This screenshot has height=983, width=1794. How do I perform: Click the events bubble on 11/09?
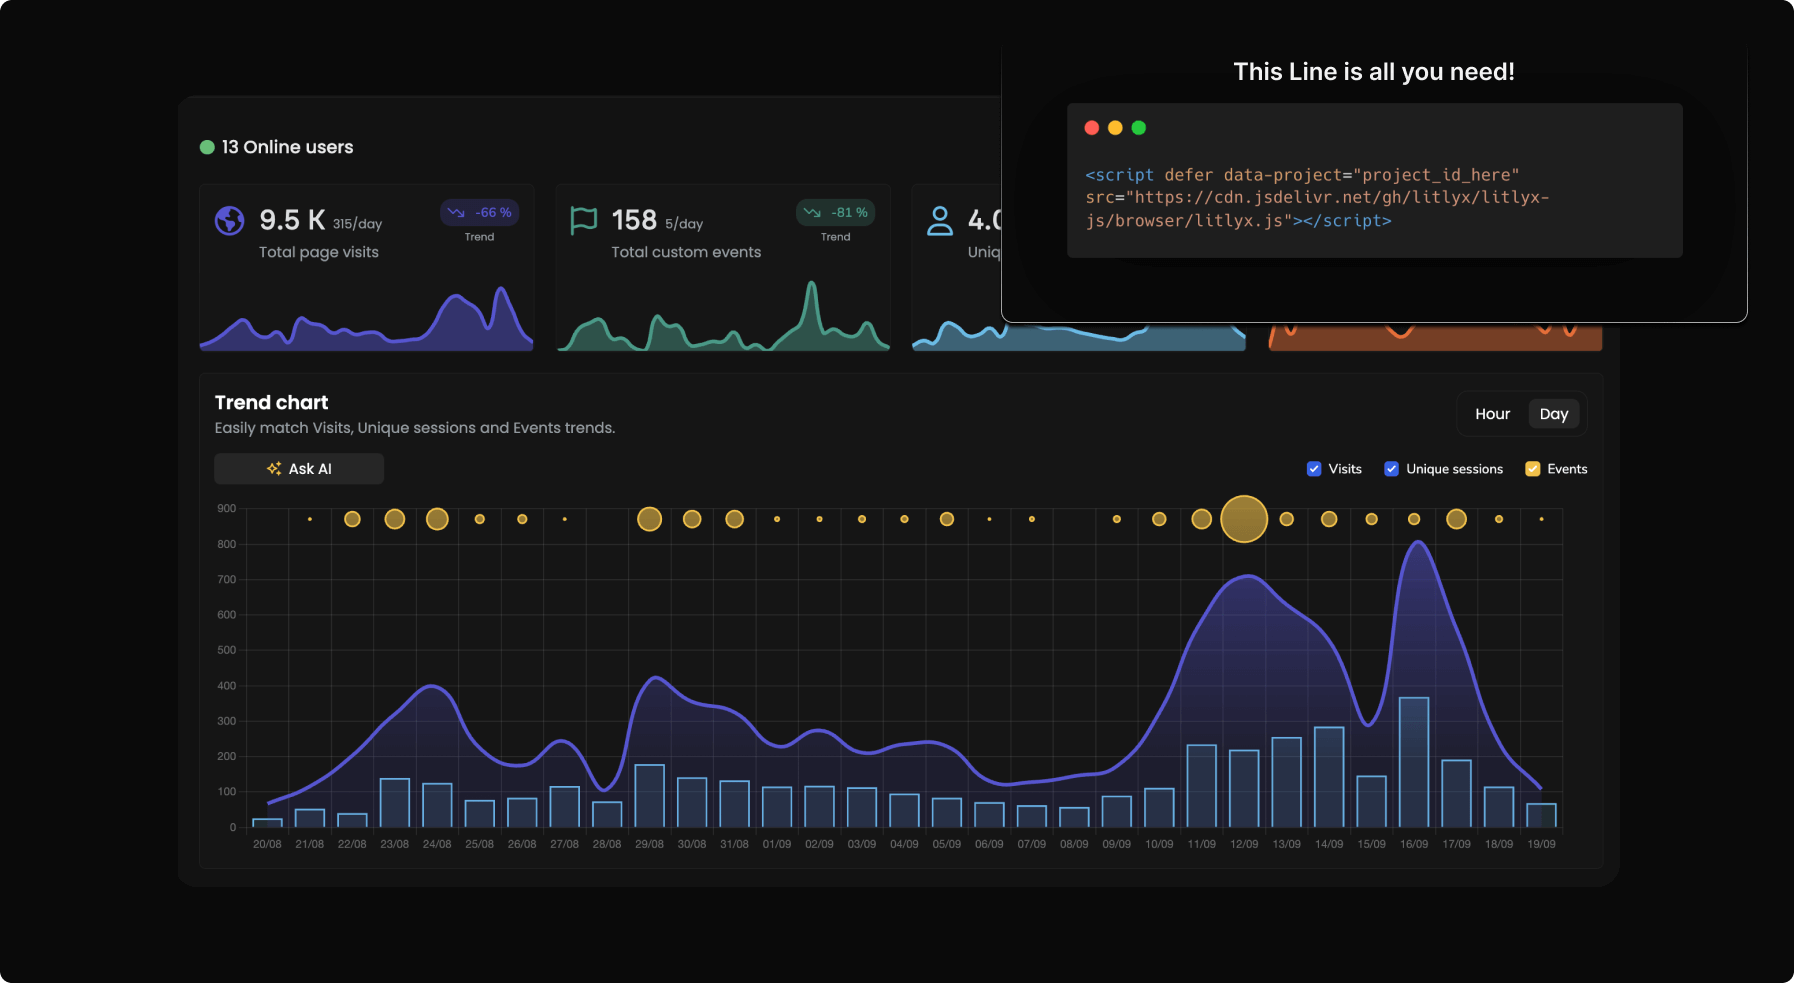[x=1202, y=519]
